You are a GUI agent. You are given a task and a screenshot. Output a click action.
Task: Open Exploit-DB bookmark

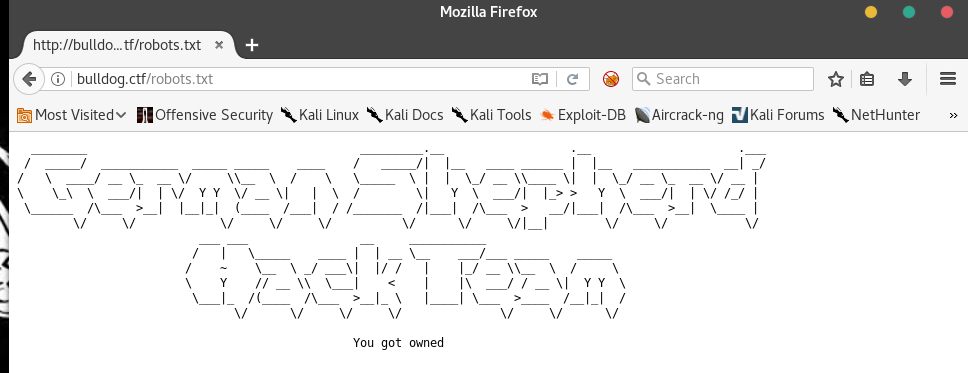[x=582, y=115]
